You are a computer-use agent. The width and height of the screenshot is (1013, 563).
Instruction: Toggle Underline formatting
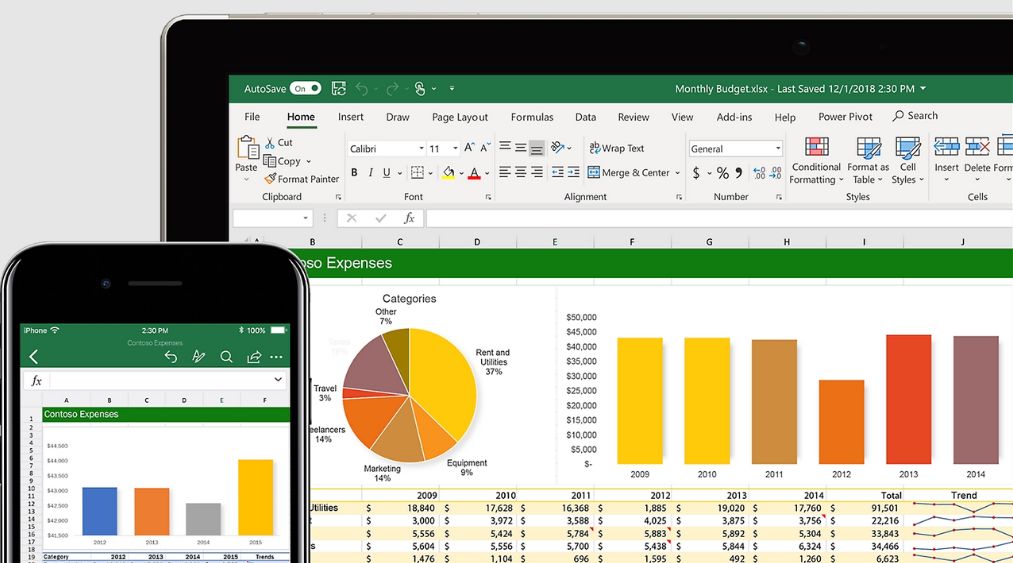tap(386, 173)
